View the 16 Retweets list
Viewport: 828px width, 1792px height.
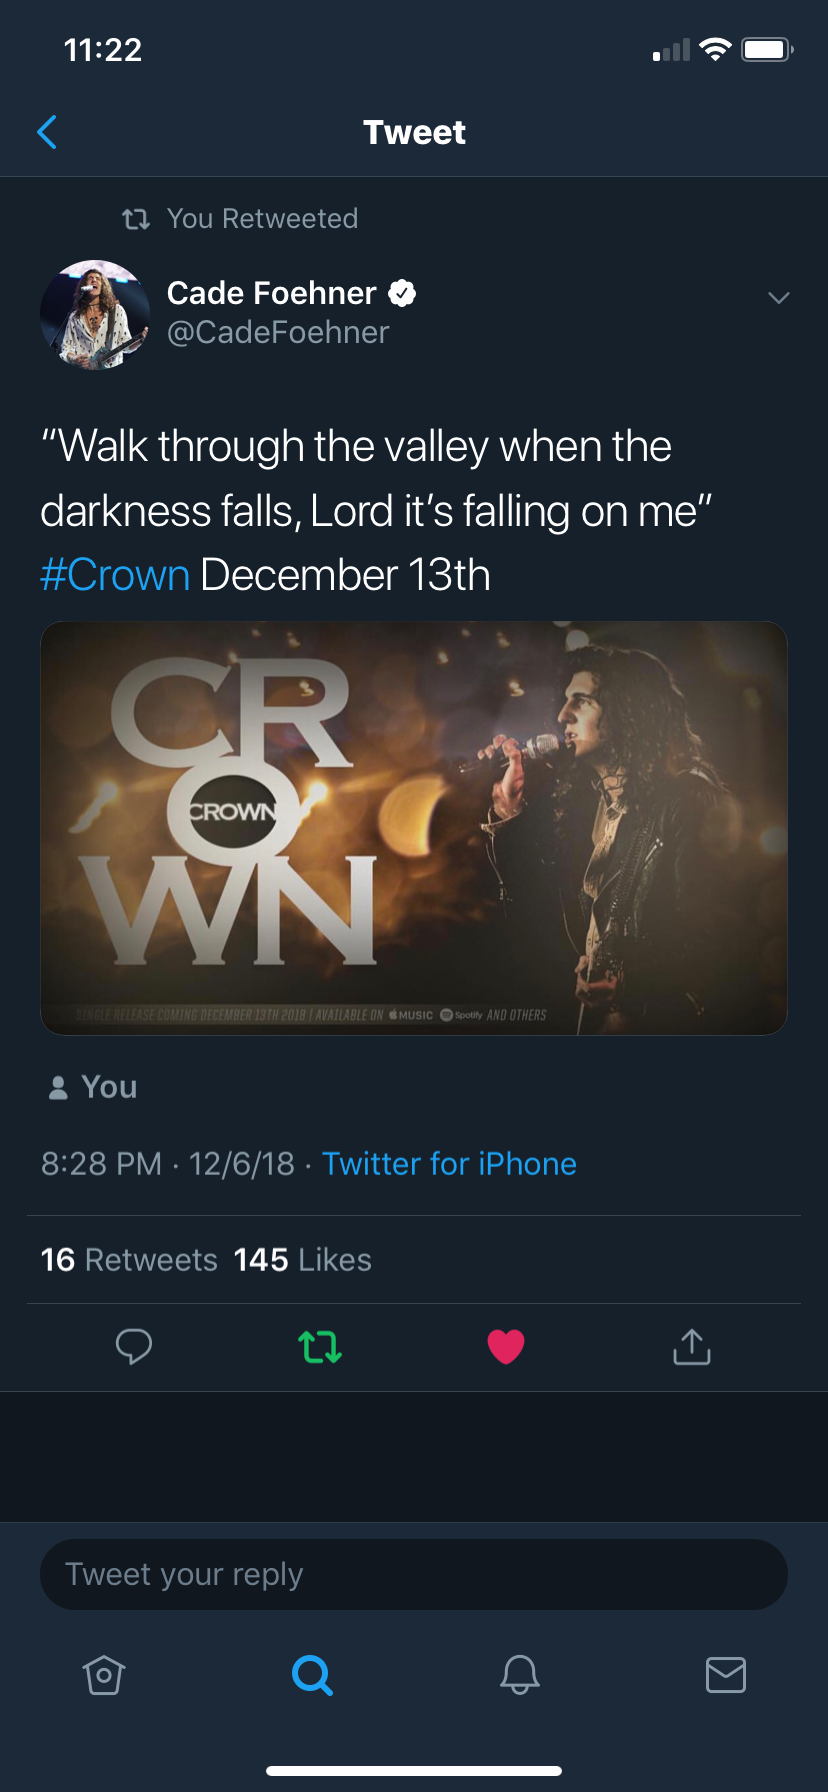[x=129, y=1260]
